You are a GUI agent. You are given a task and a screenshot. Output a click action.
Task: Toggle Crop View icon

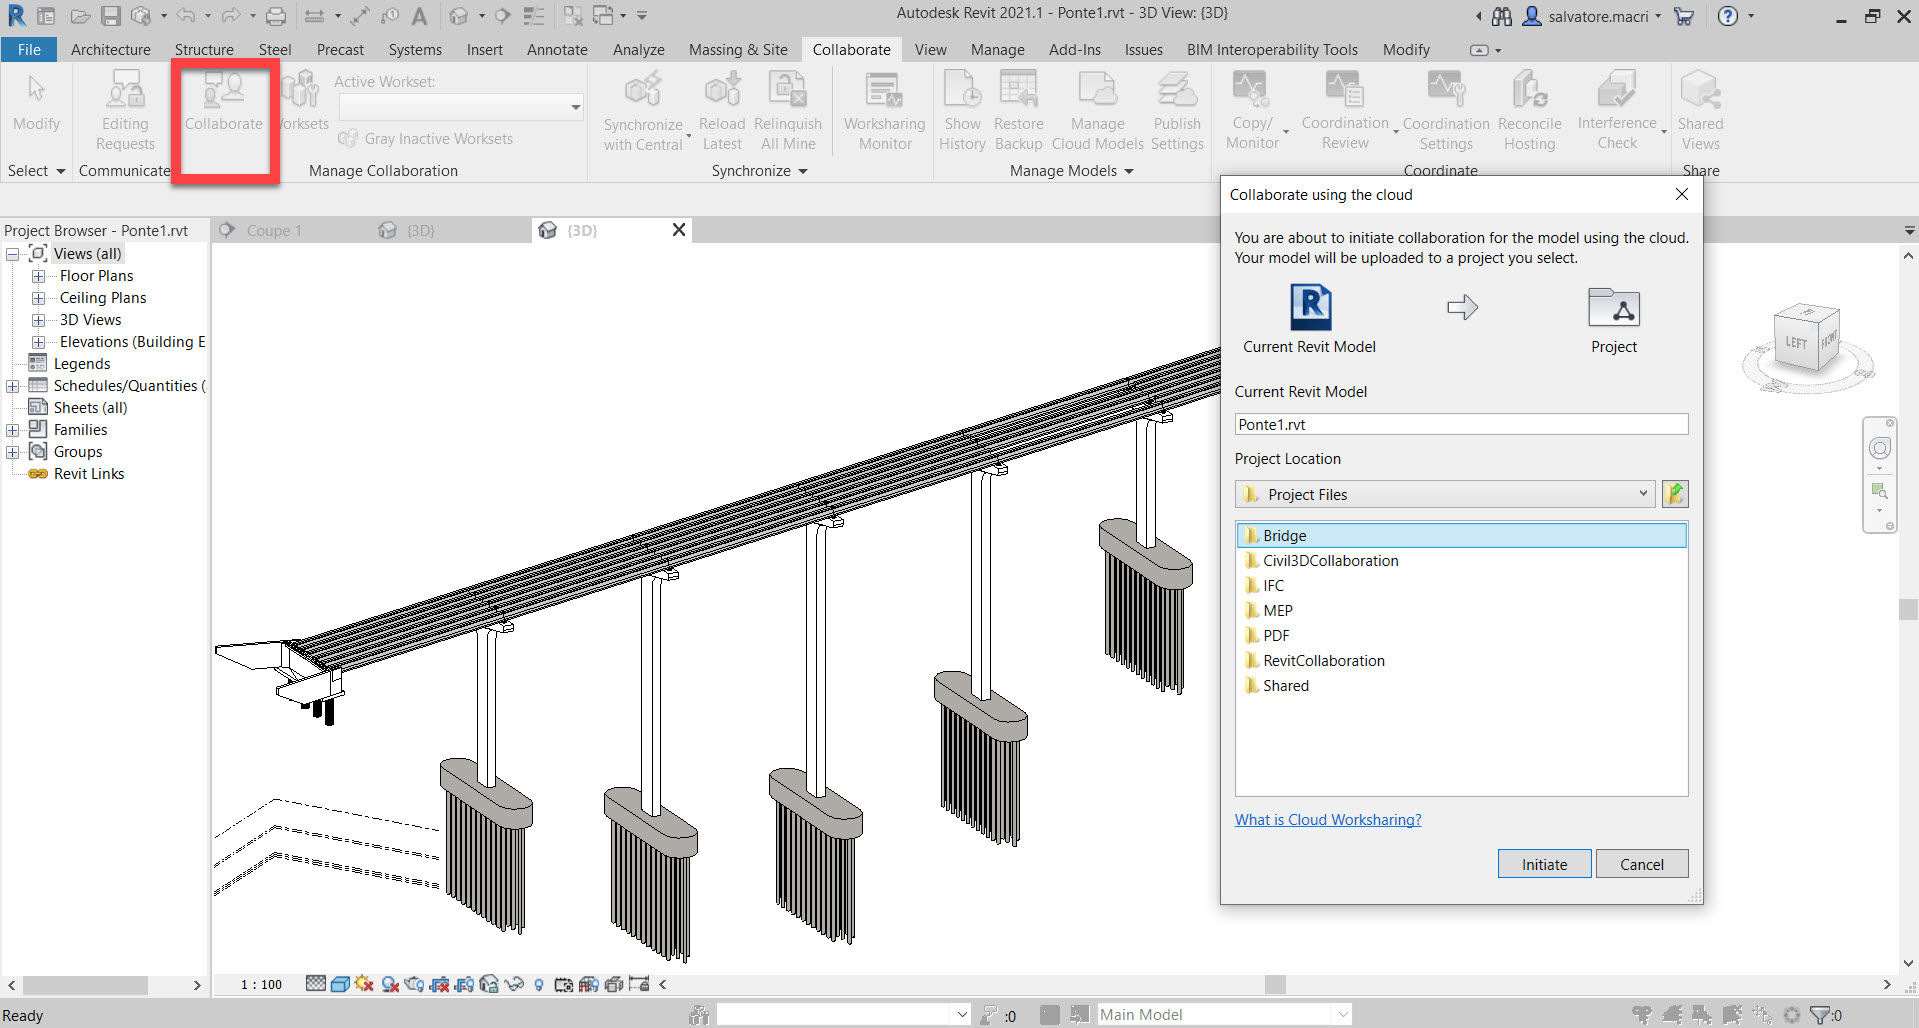(x=438, y=984)
